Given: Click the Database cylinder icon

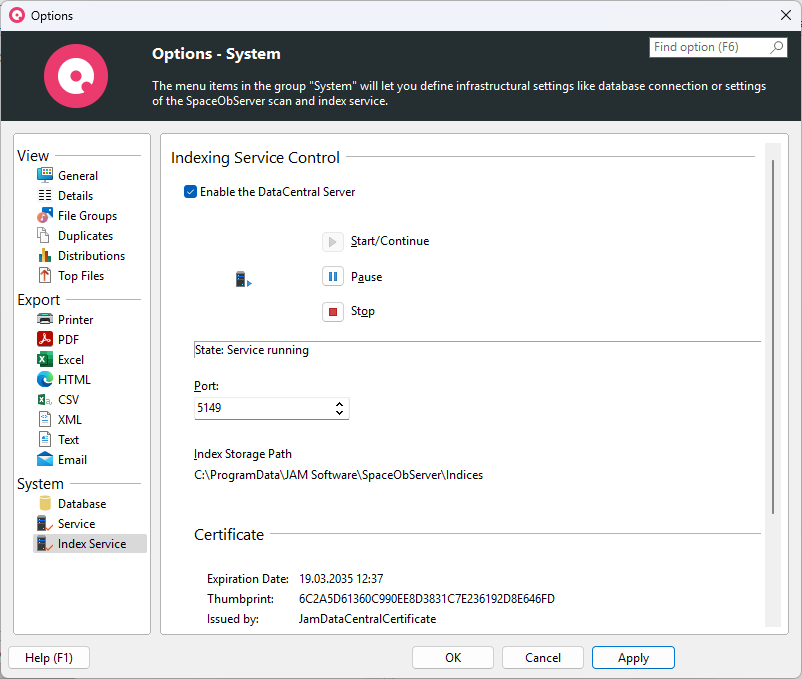Looking at the screenshot, I should point(45,503).
